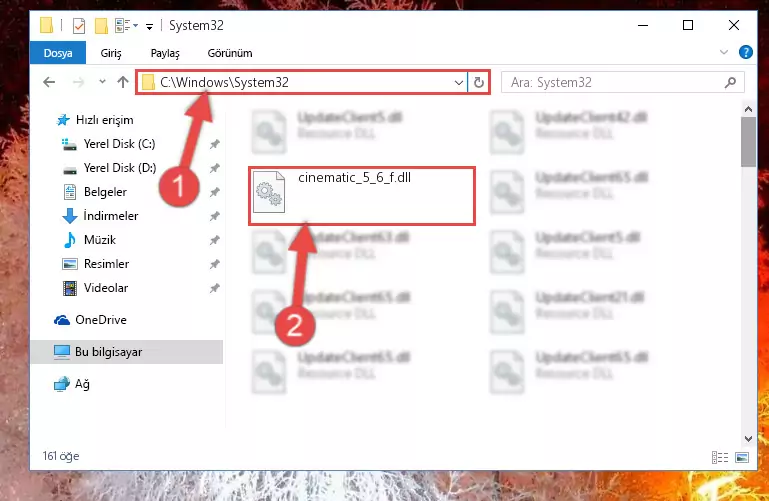Click the pin icon beside Yerel Disk (C:)

pos(214,144)
